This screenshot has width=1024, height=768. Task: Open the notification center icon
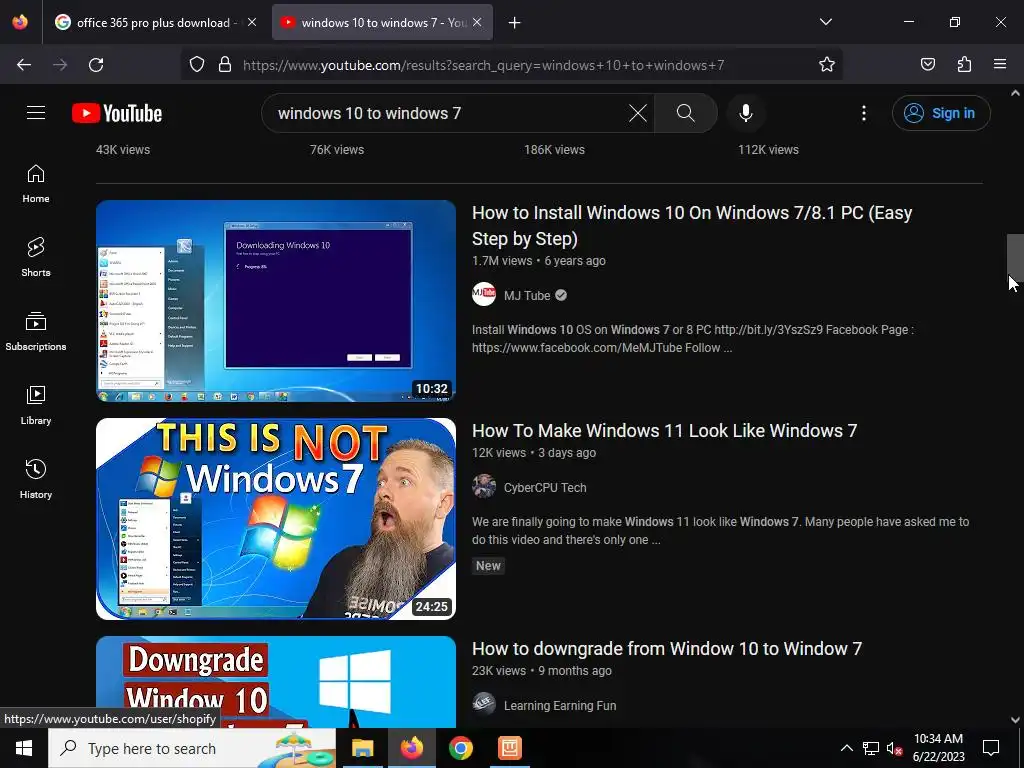point(991,748)
